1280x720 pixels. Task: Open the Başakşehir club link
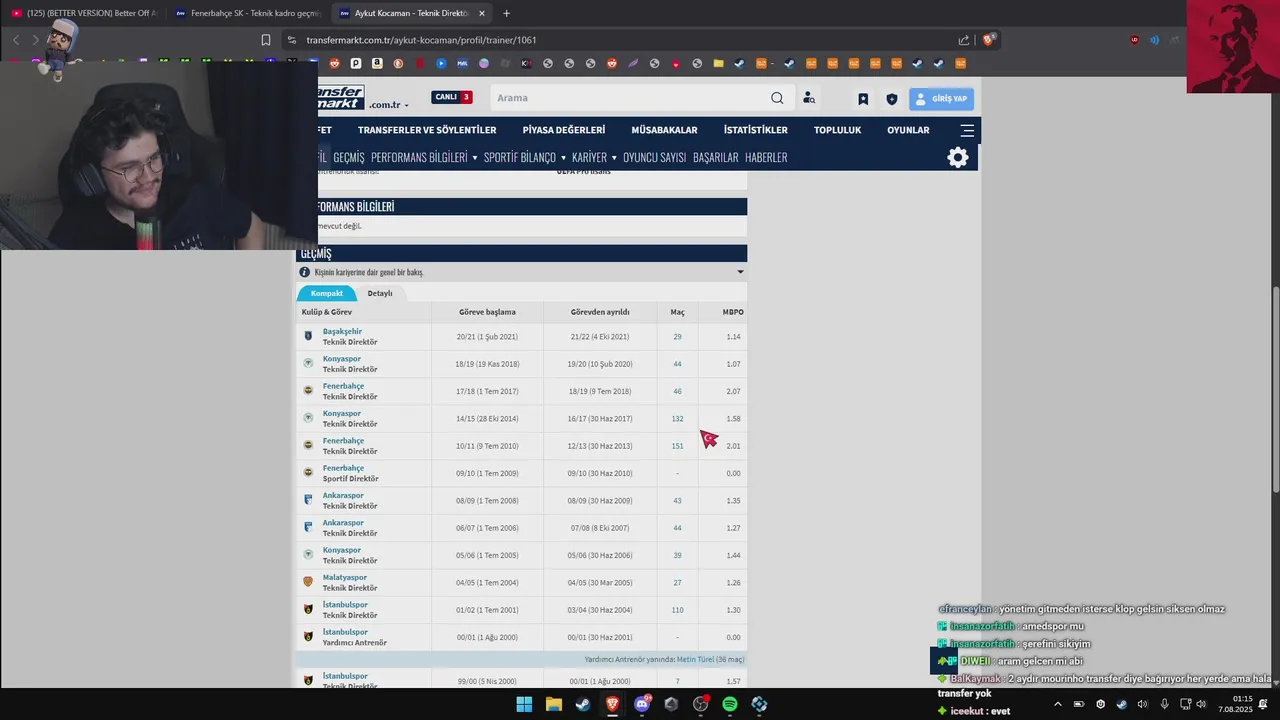tap(342, 331)
